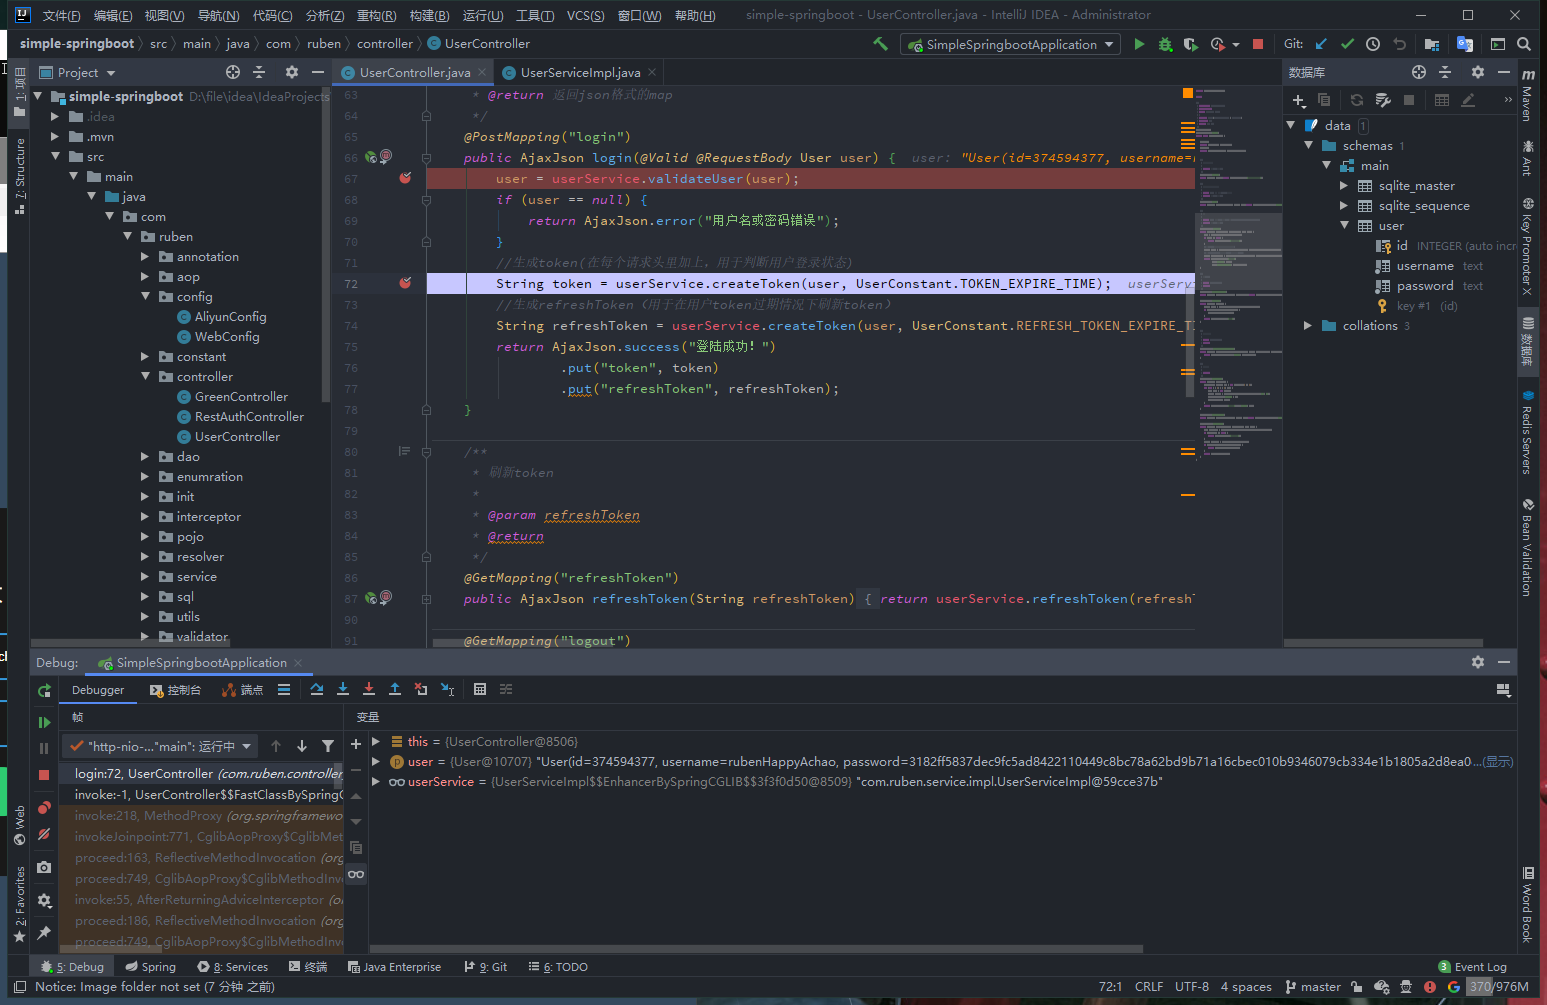Screen dimensions: 1547x1005
Task: Toggle the breakpoint on line 72
Action: click(x=405, y=283)
